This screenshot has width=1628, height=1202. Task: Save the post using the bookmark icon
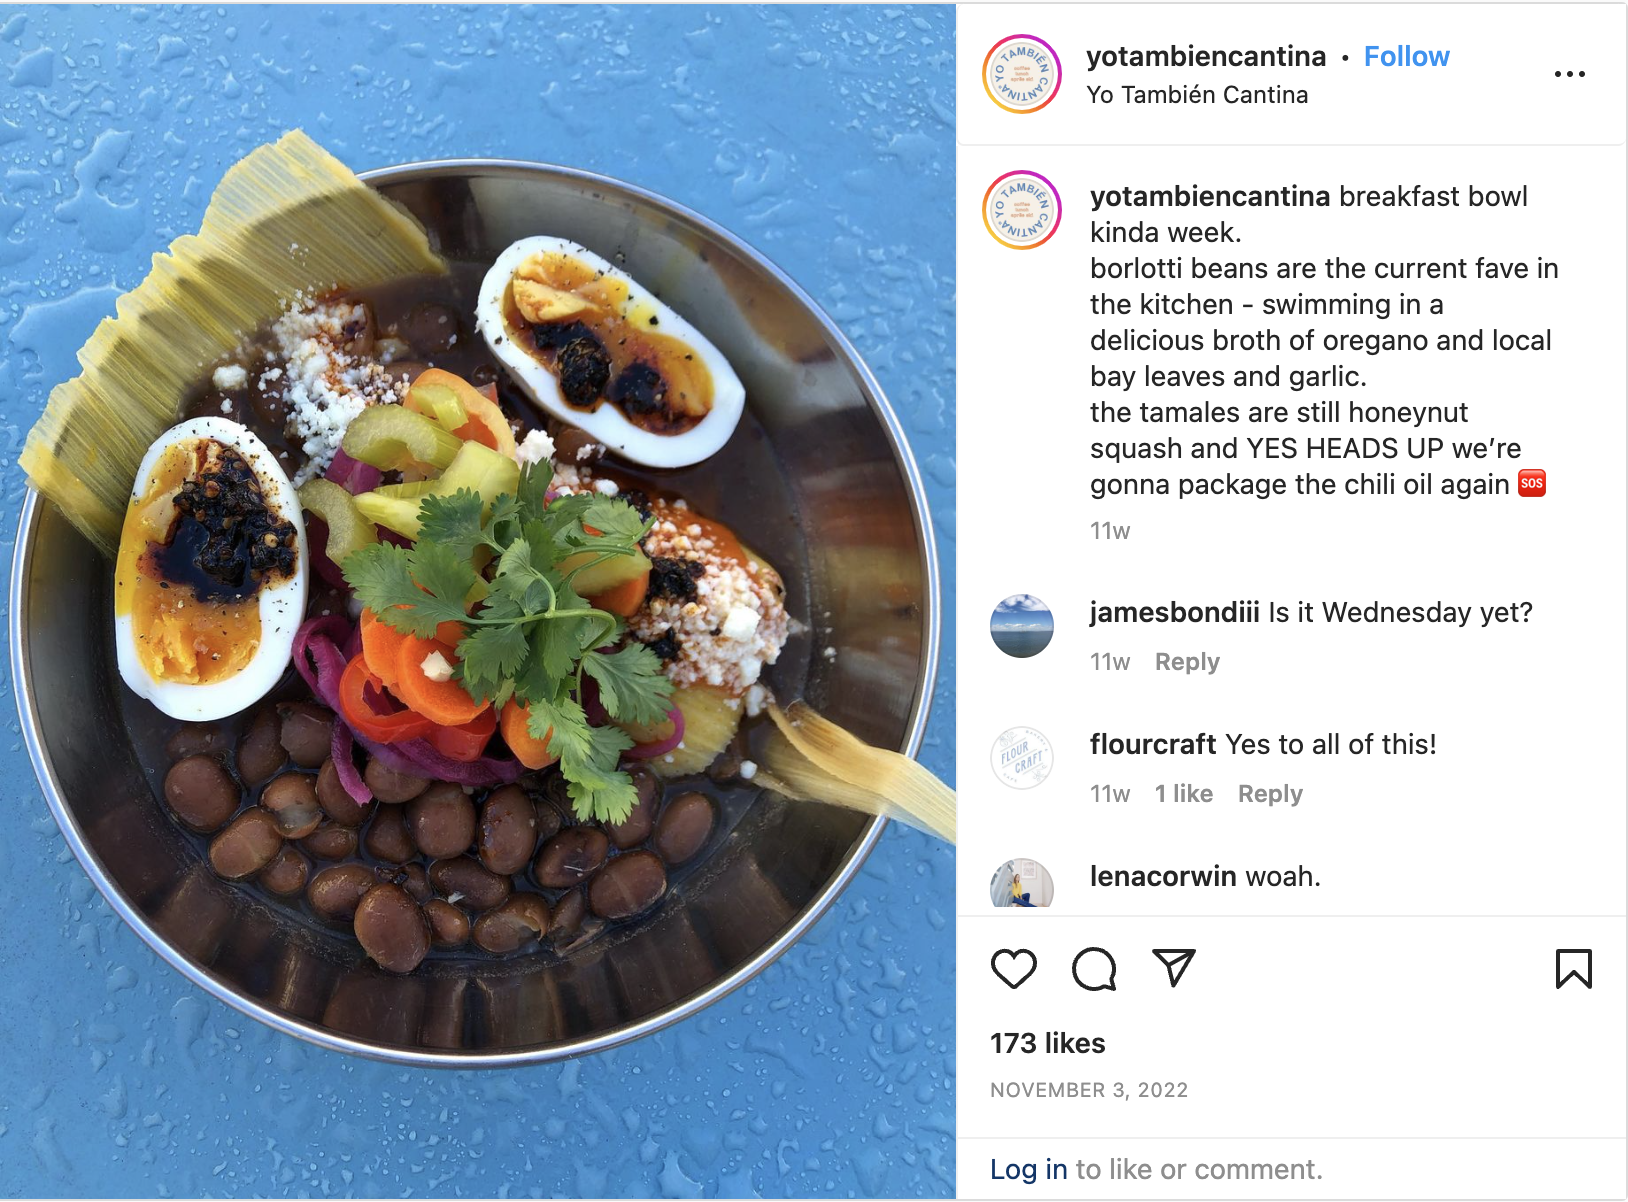(x=1573, y=969)
